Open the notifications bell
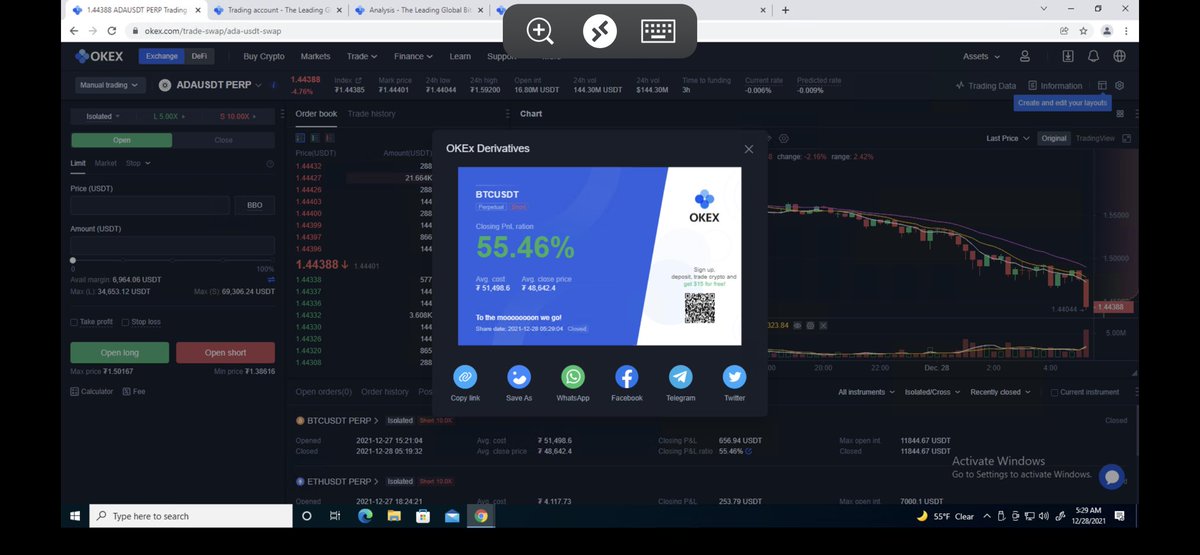Viewport: 1200px width, 555px height. coord(1094,56)
